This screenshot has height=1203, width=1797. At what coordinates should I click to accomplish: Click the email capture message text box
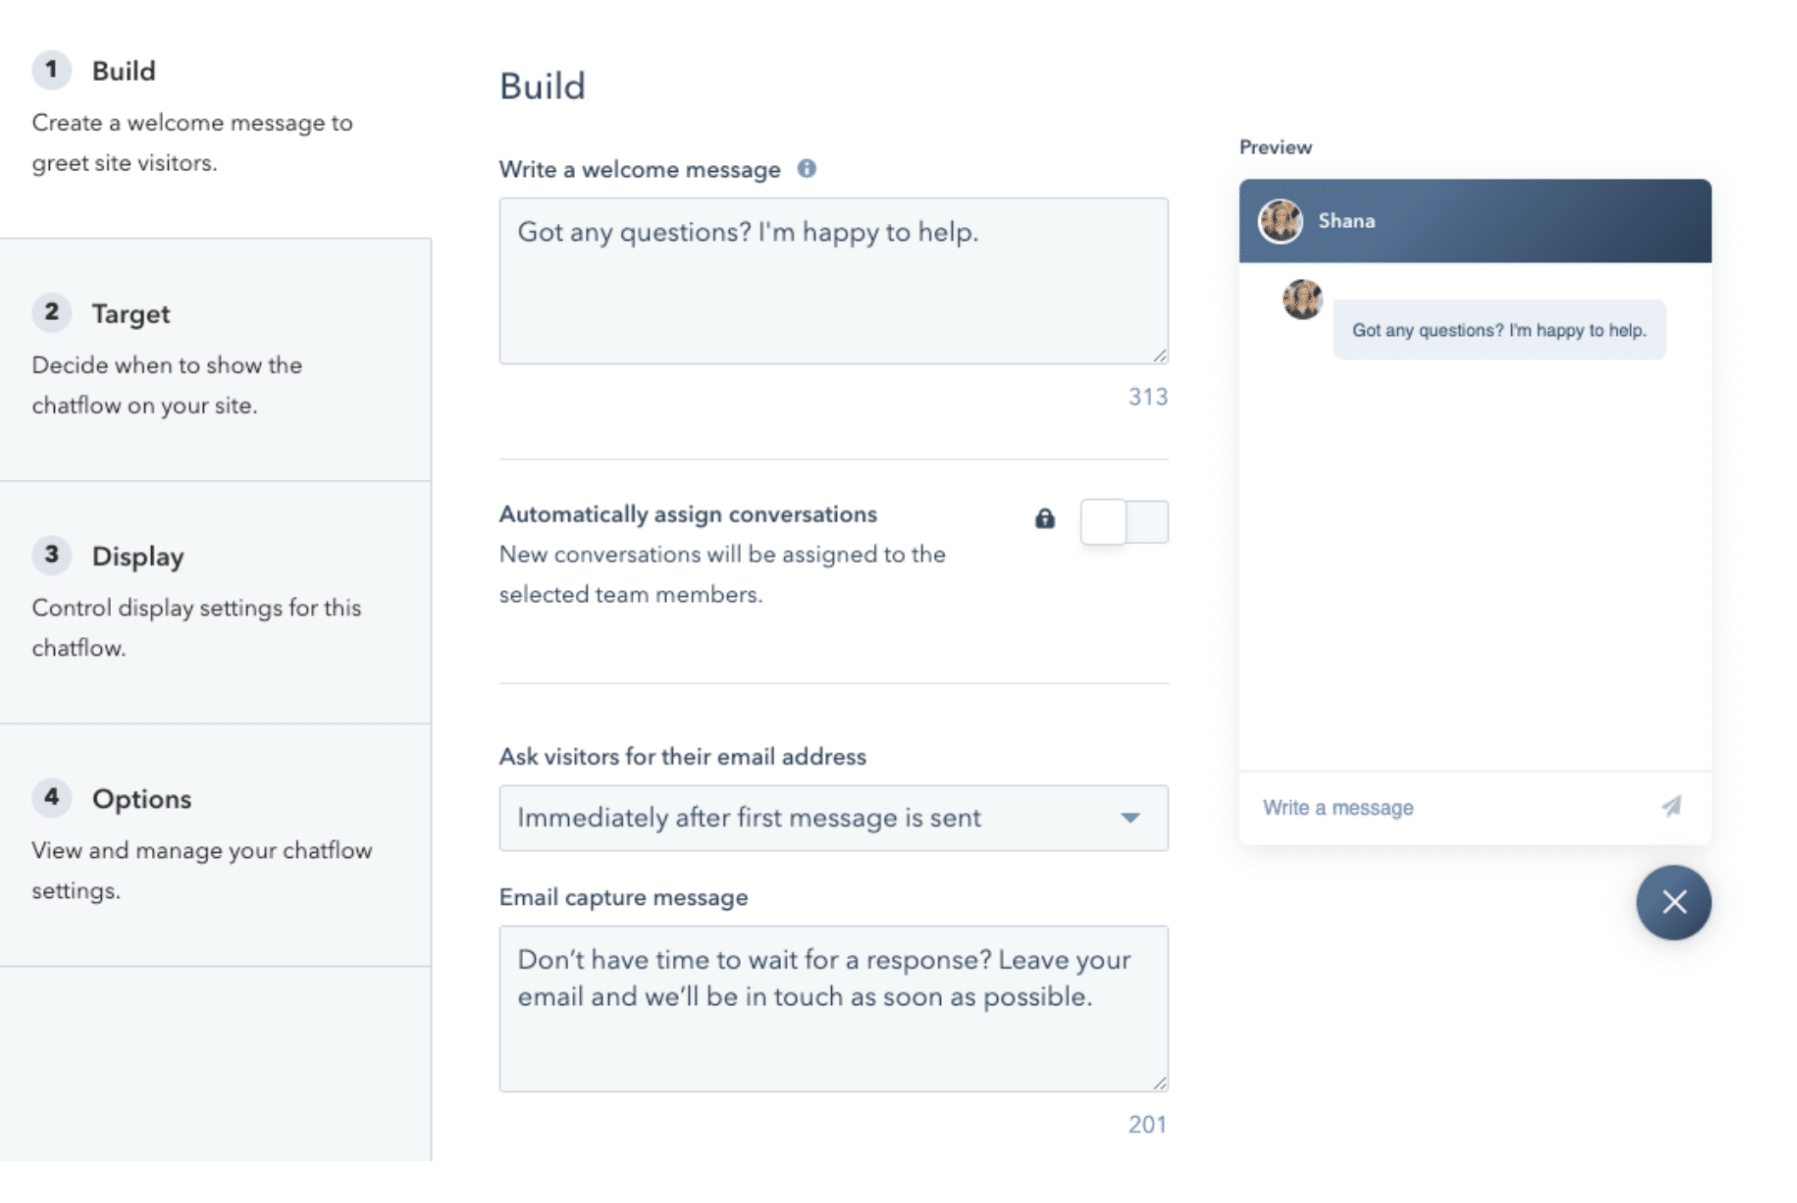(x=833, y=1008)
